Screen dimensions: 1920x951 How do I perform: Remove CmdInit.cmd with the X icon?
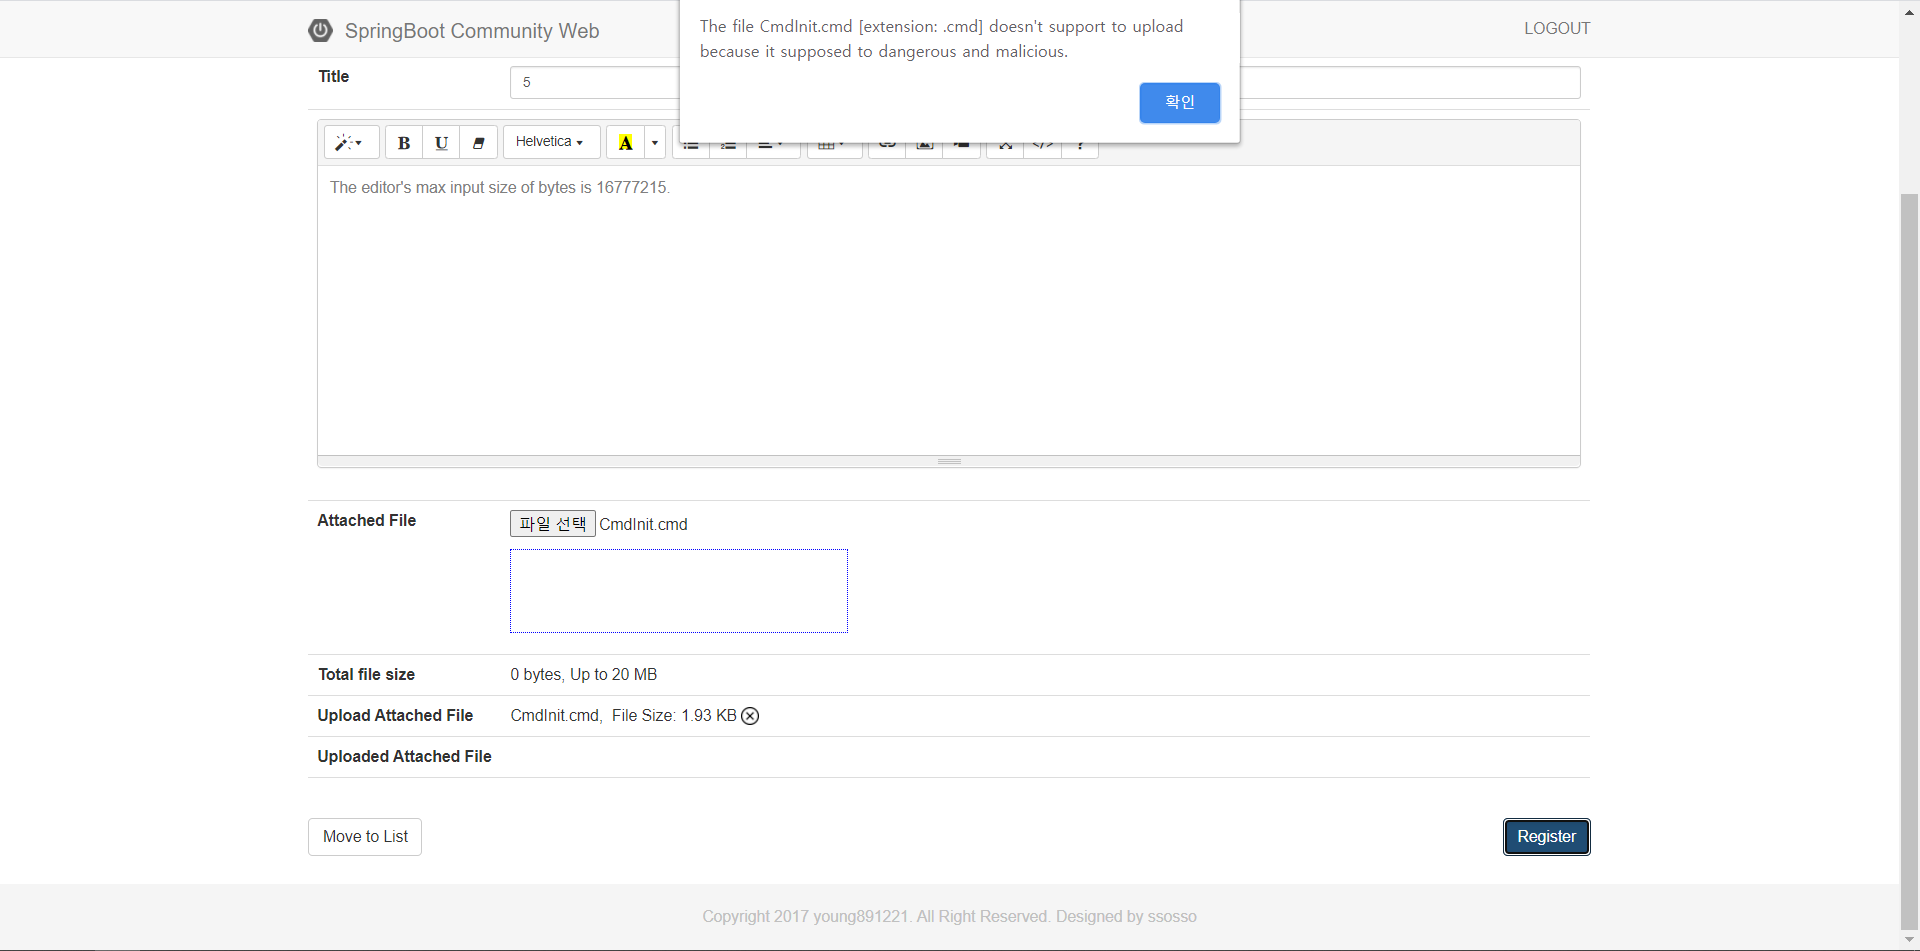[x=750, y=716]
